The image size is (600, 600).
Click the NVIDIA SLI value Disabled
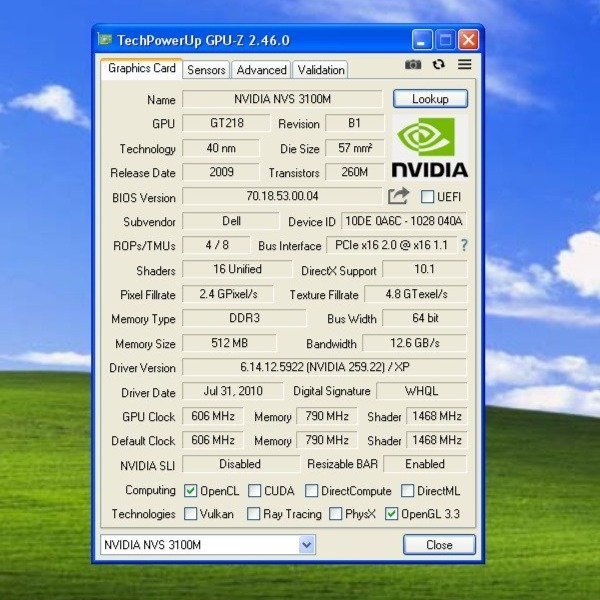(240, 464)
